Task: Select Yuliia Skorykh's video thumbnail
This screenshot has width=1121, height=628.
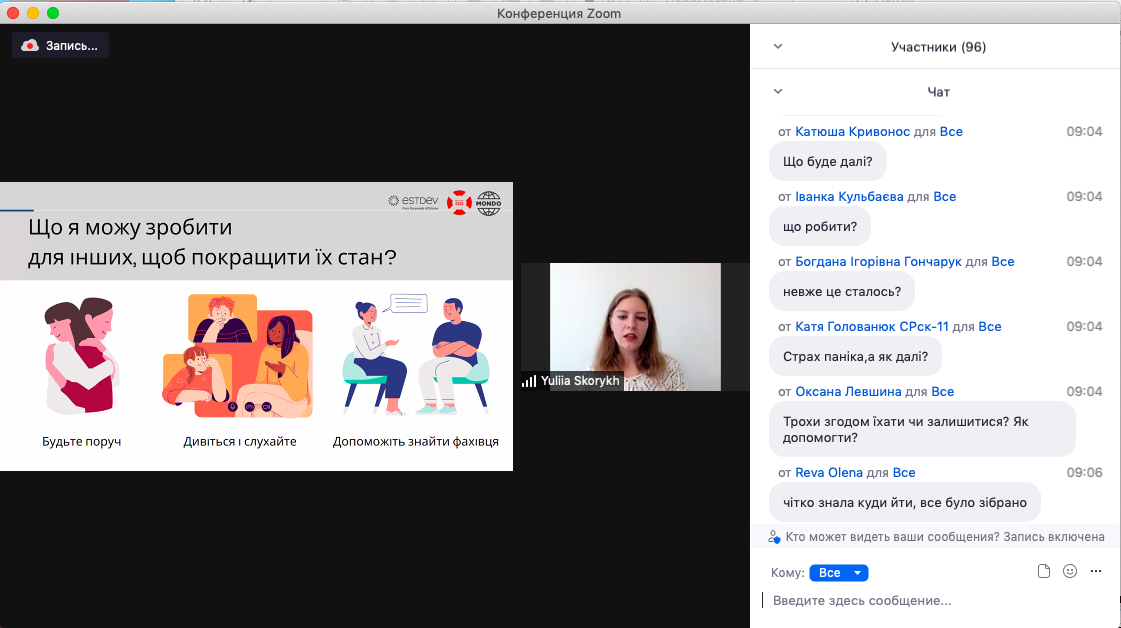Action: click(634, 326)
